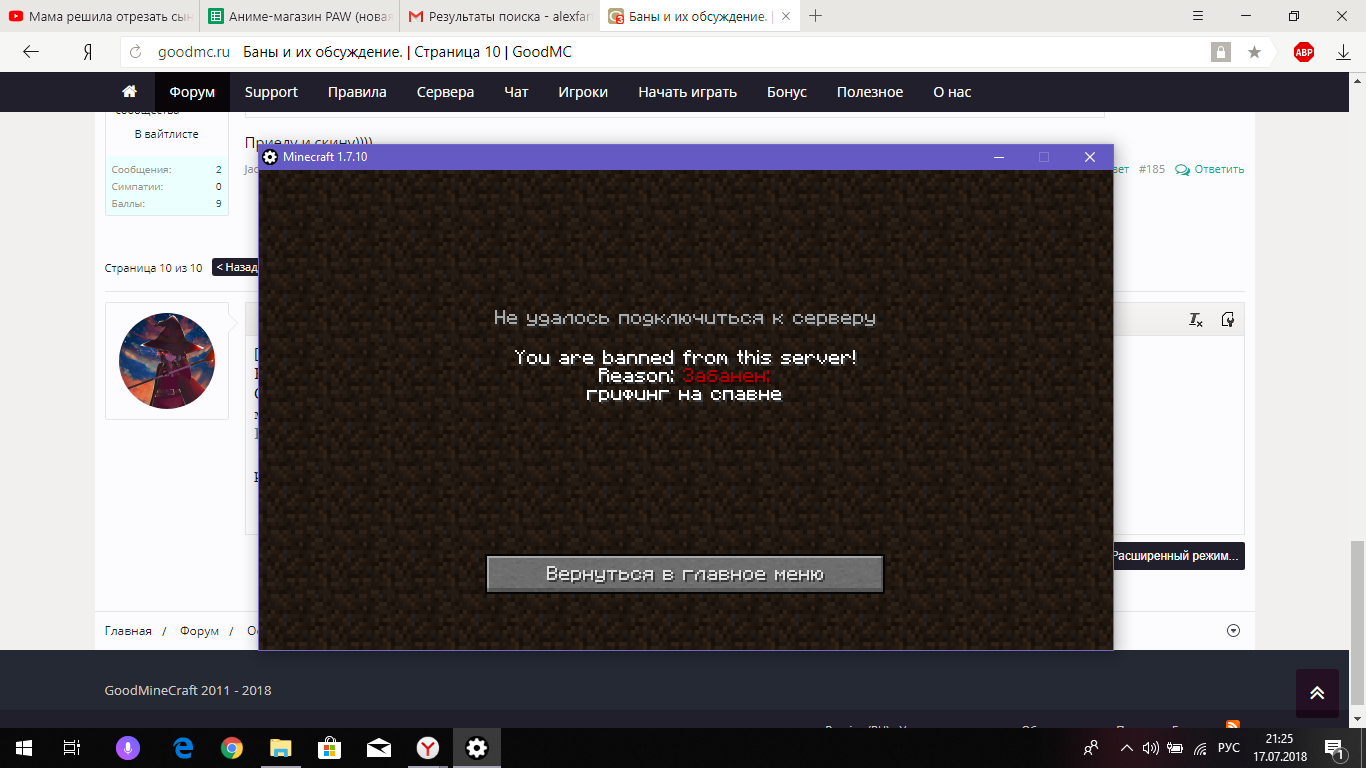This screenshot has width=1366, height=768.
Task: Open Yandex Browser from the taskbar
Action: coord(427,748)
